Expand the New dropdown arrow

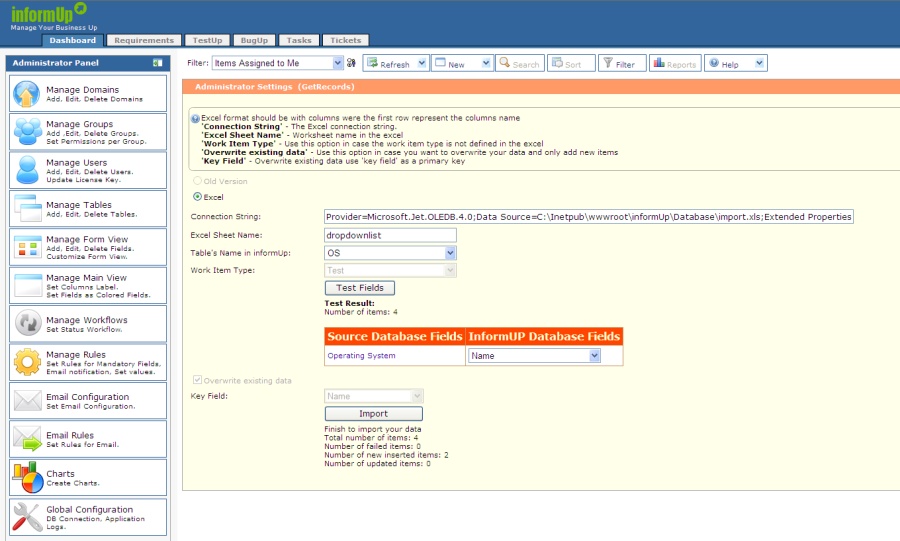point(486,63)
